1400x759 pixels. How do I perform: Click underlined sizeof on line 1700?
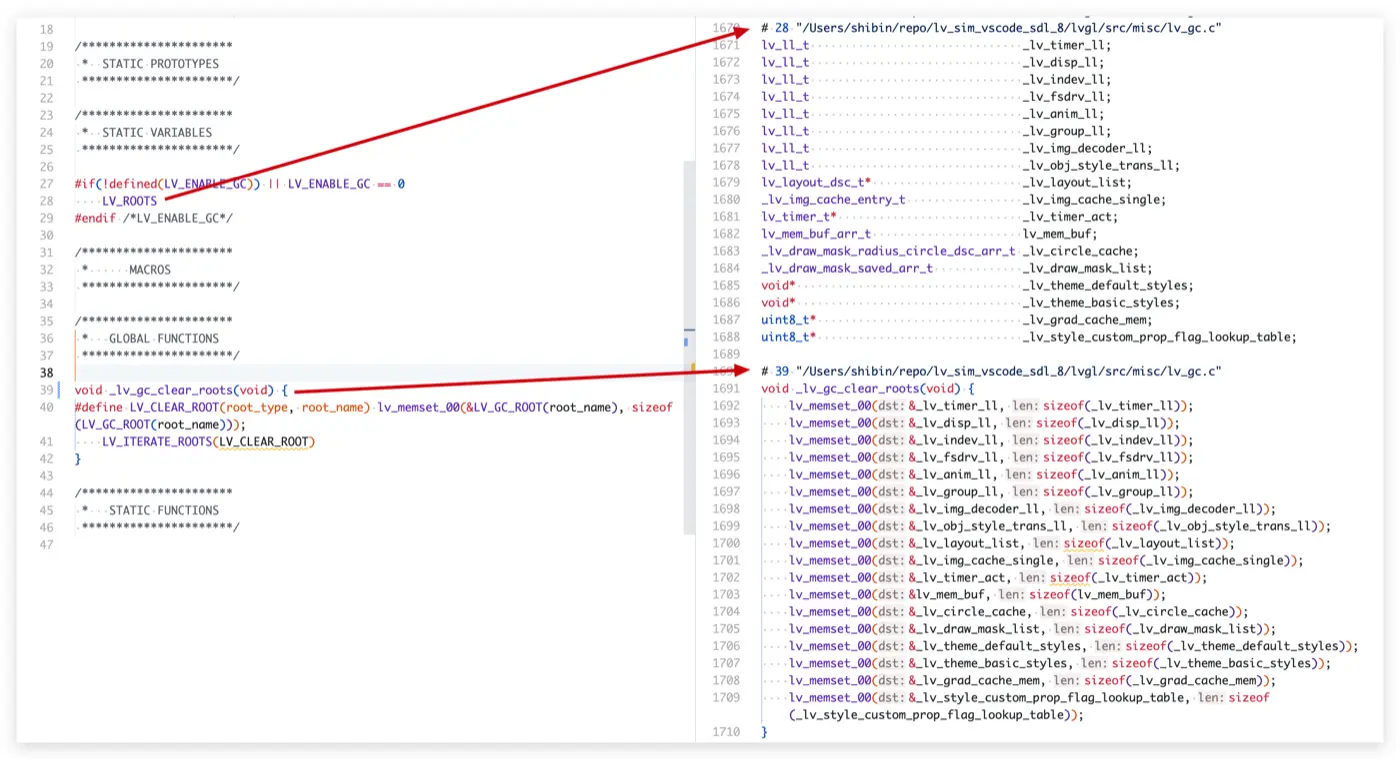[x=1084, y=543]
